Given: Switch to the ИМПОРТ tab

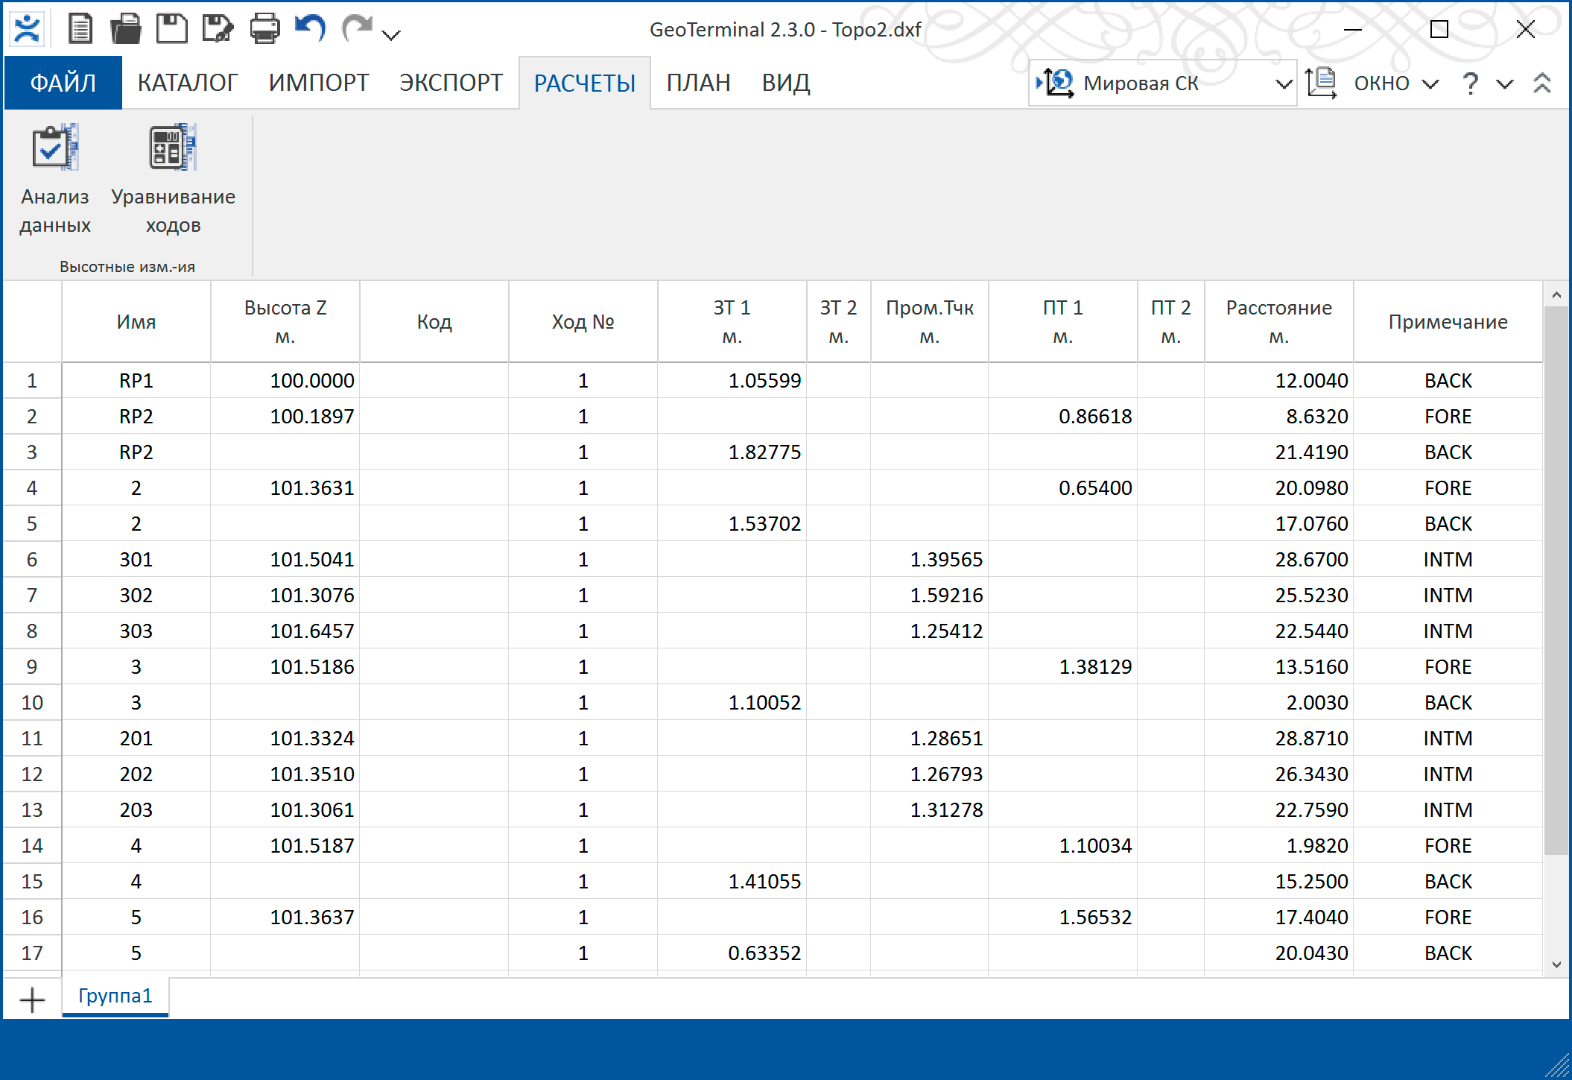Looking at the screenshot, I should click(319, 83).
